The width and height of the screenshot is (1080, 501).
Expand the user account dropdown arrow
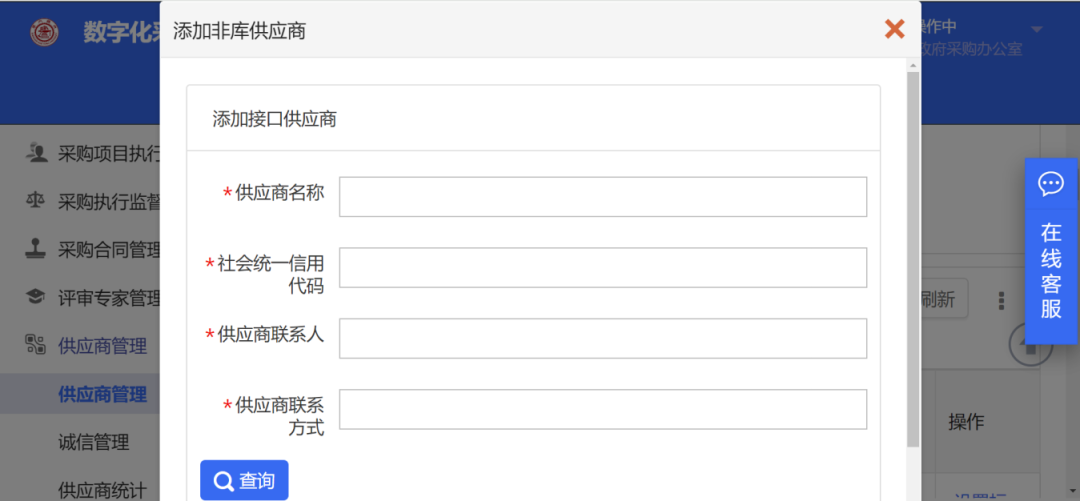pyautogui.click(x=1037, y=28)
